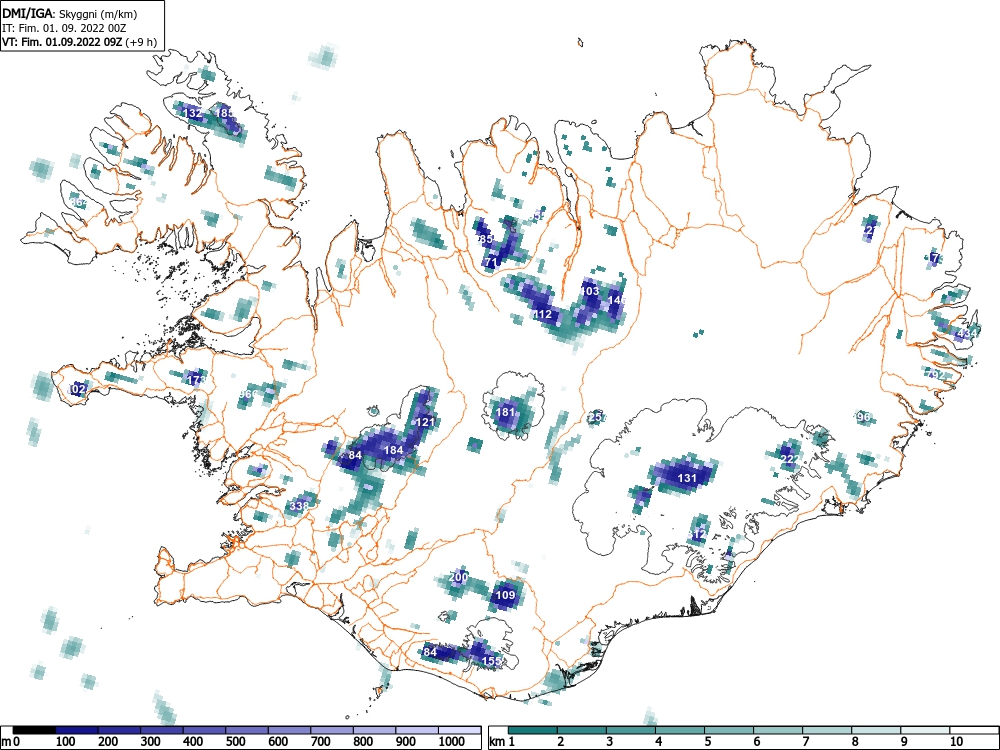
Task: Select the 500–600 m purple legend swatch
Action: (x=247, y=730)
